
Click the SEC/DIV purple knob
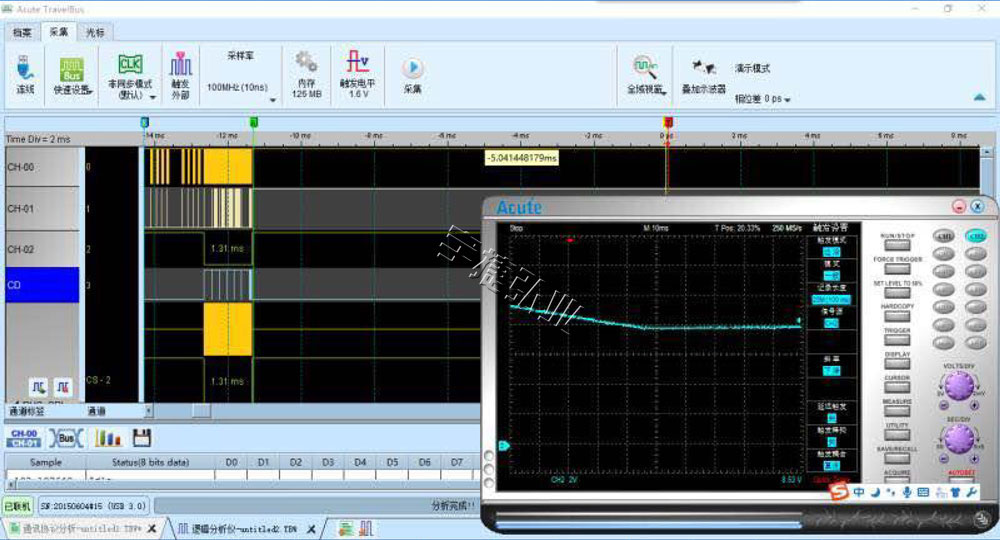tap(959, 438)
